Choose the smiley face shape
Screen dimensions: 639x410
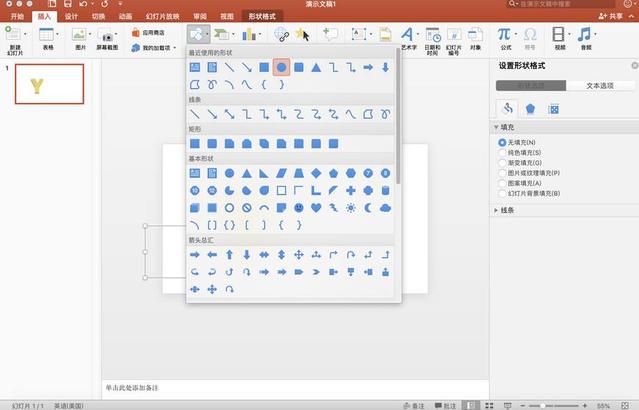(x=299, y=208)
